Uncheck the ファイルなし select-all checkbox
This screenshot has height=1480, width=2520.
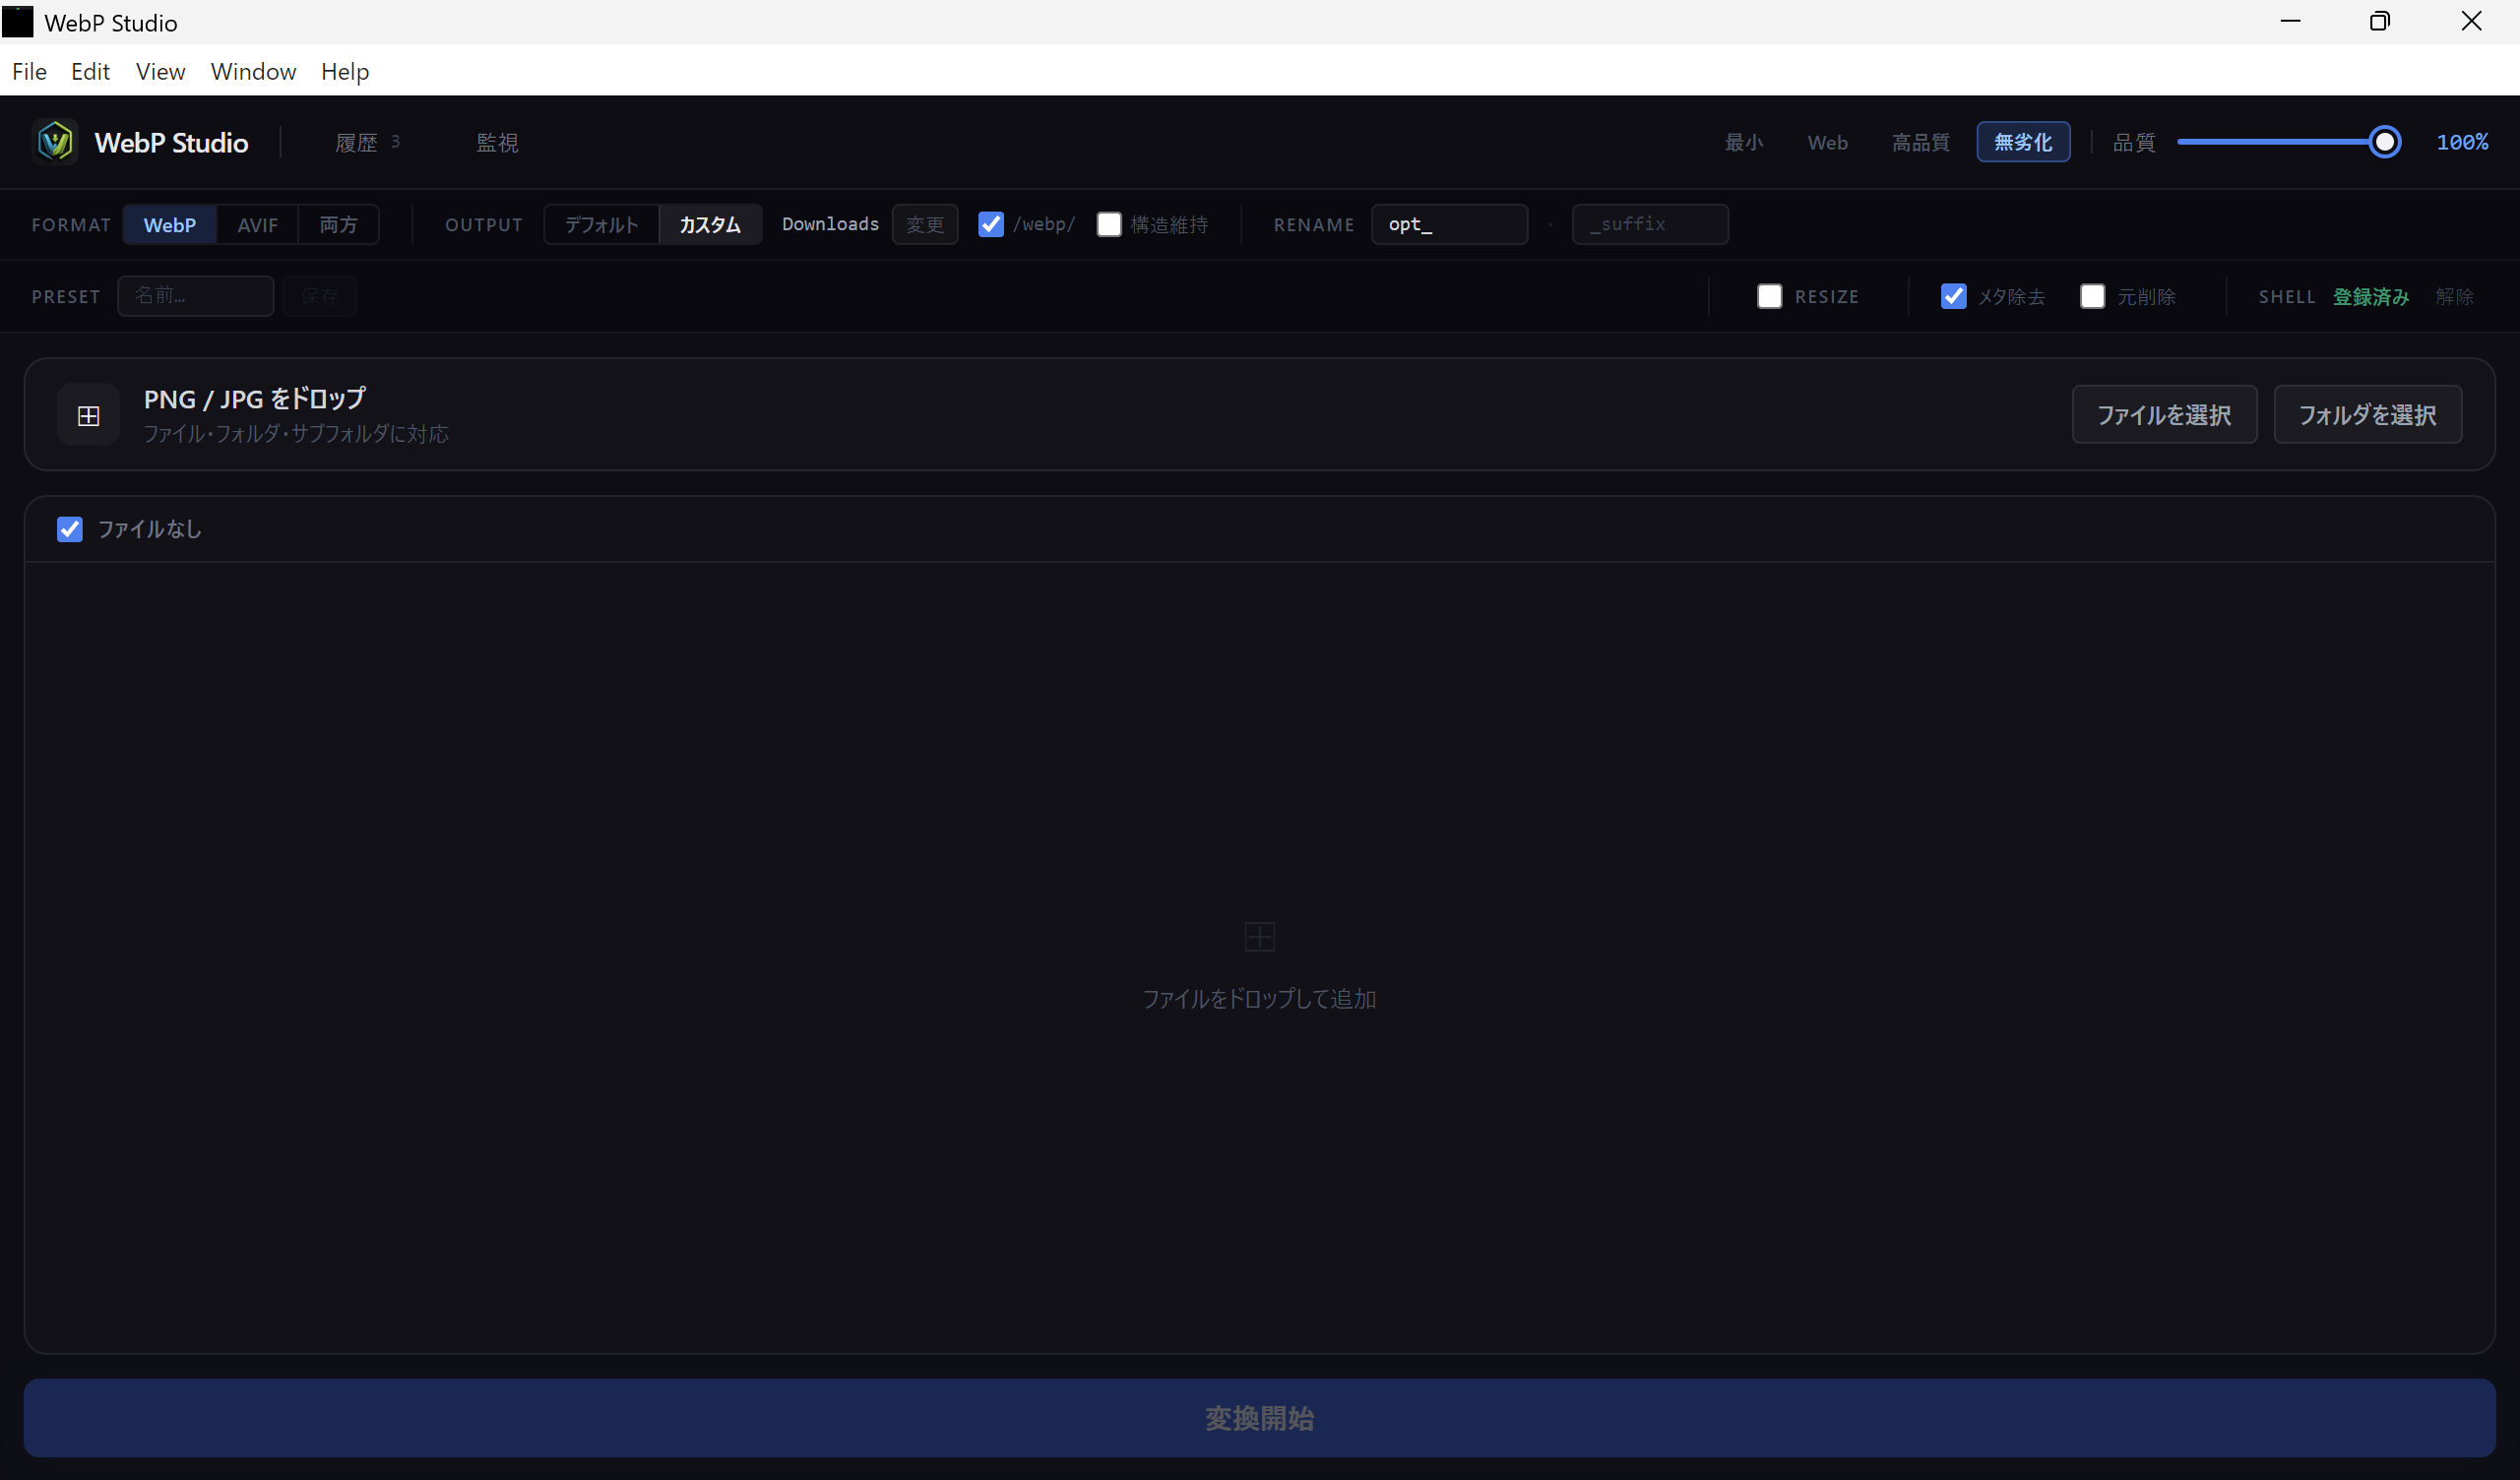tap(69, 529)
